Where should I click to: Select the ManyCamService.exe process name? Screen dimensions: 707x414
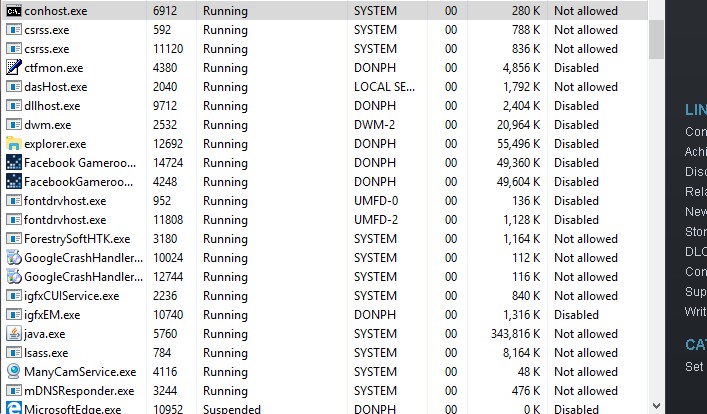point(80,372)
